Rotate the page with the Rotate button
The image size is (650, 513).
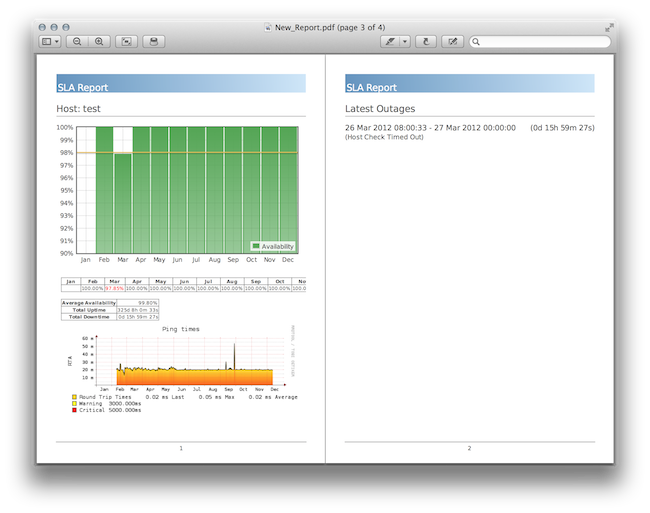[427, 42]
